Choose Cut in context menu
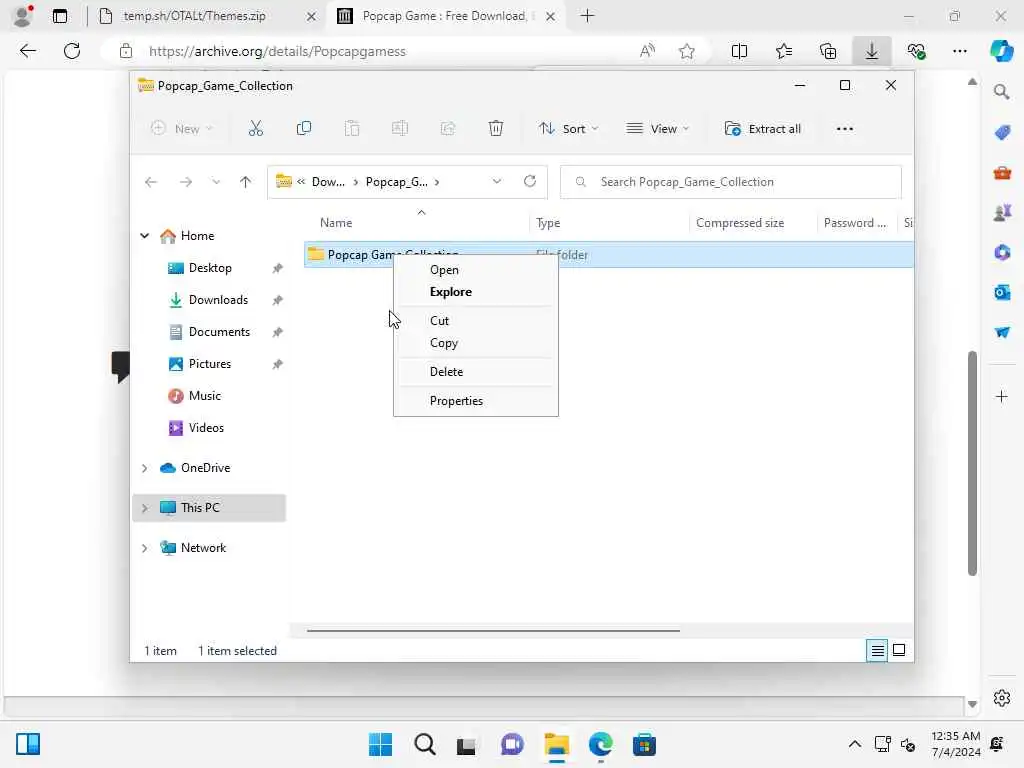 475,321
